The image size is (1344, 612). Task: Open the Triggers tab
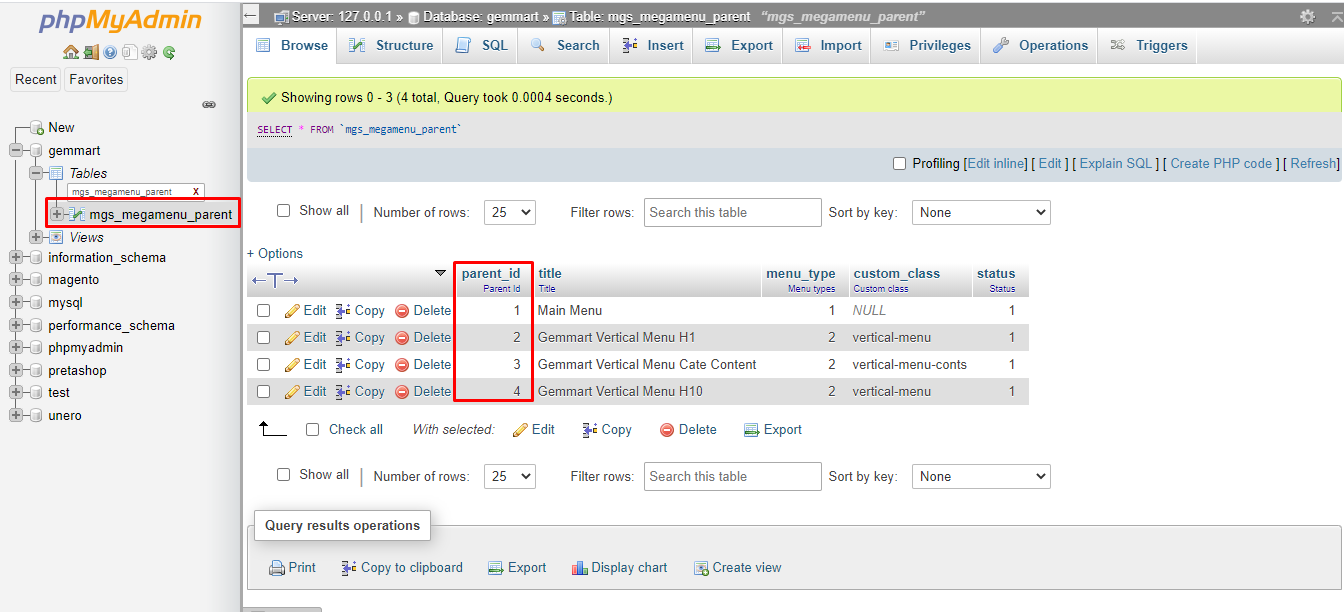(x=1148, y=46)
